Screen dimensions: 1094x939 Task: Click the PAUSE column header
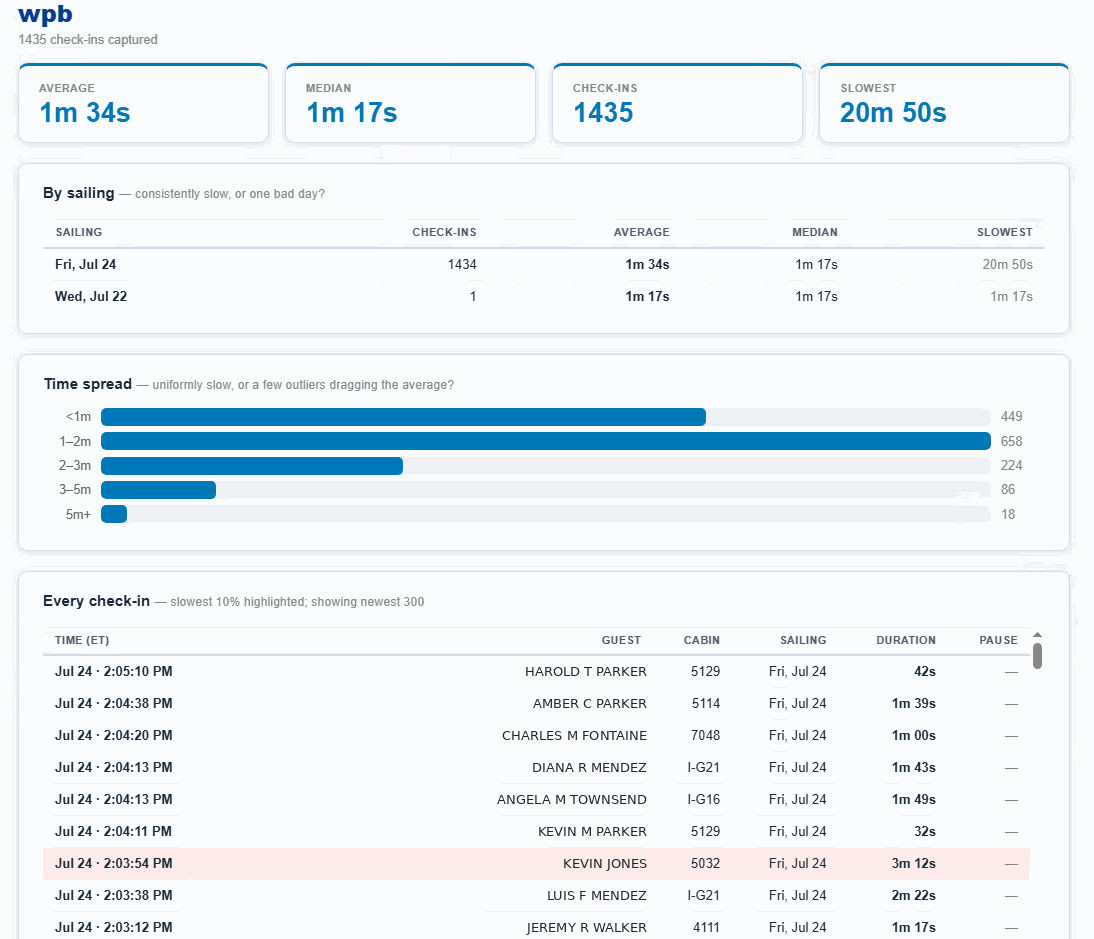[x=998, y=640]
